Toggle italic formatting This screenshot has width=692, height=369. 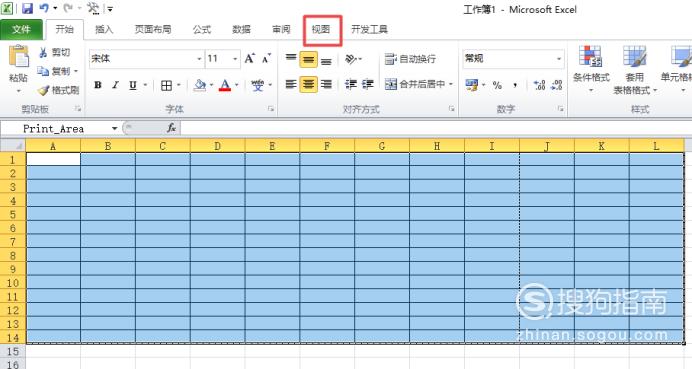(115, 85)
